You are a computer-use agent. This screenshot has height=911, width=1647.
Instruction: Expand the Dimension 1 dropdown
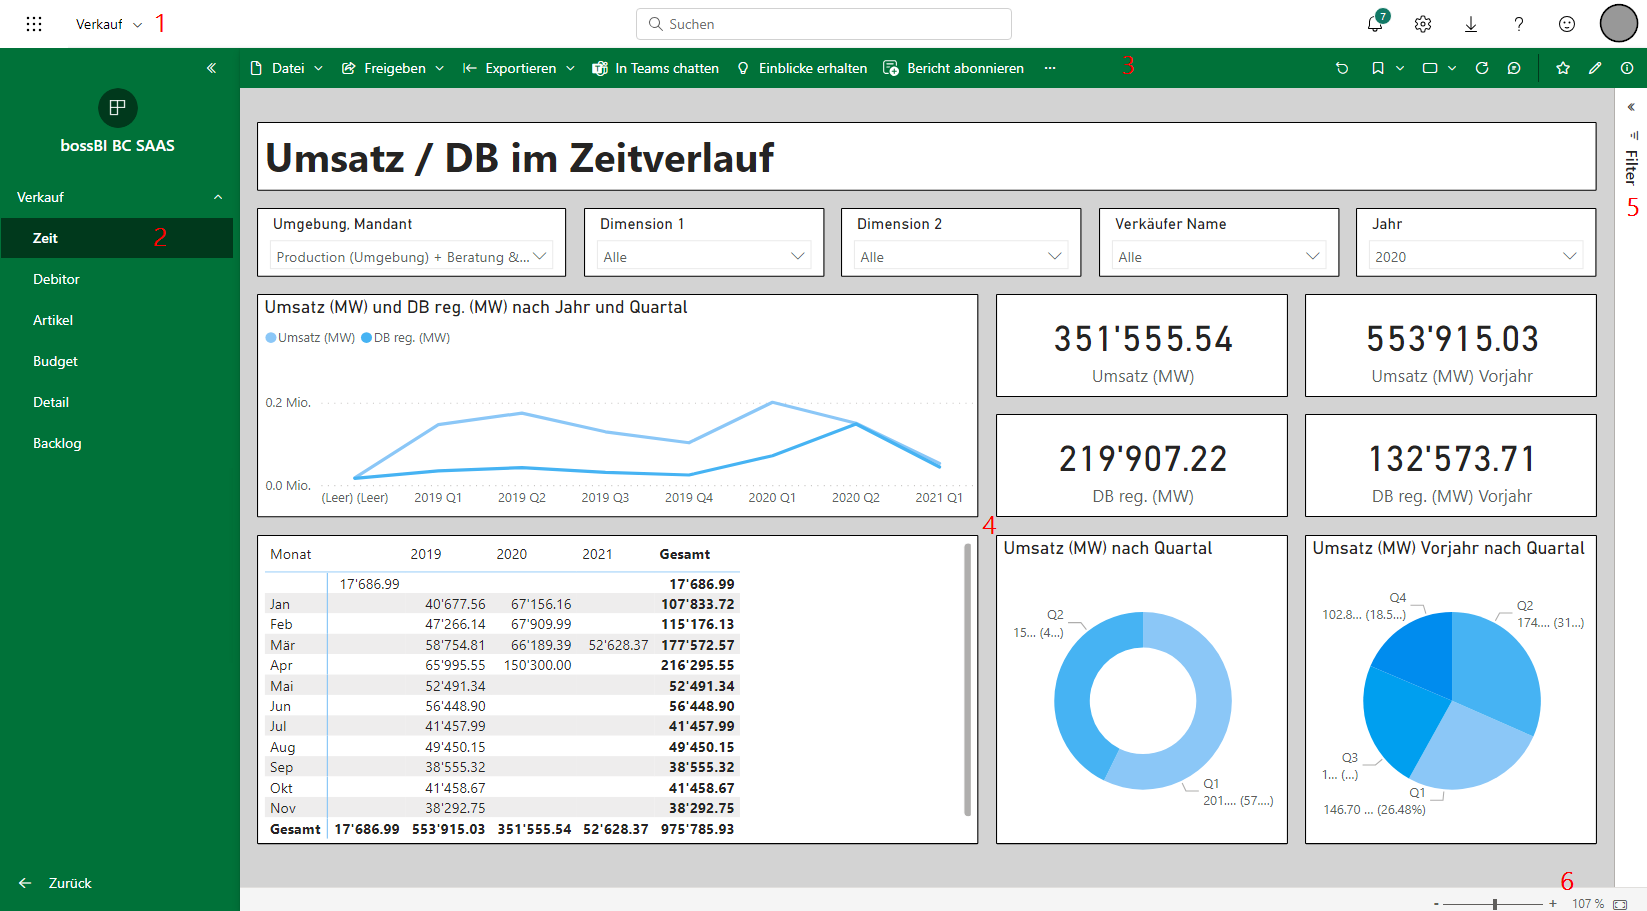click(703, 257)
